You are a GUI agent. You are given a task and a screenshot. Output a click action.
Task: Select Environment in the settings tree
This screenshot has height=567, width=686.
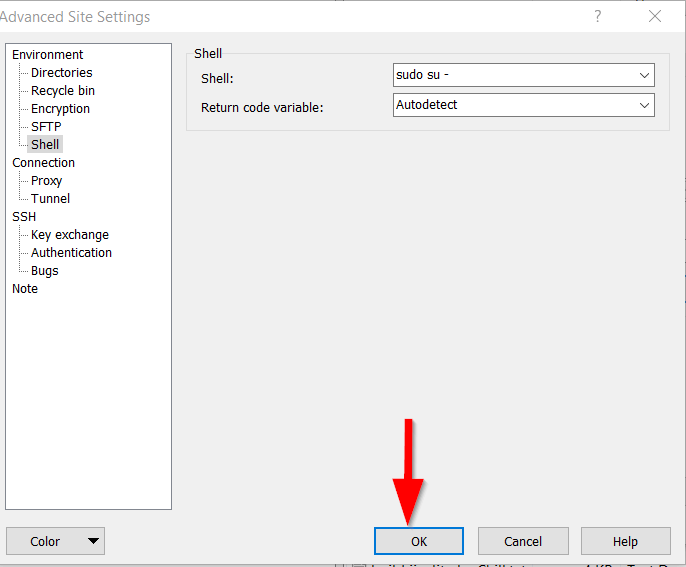[48, 55]
